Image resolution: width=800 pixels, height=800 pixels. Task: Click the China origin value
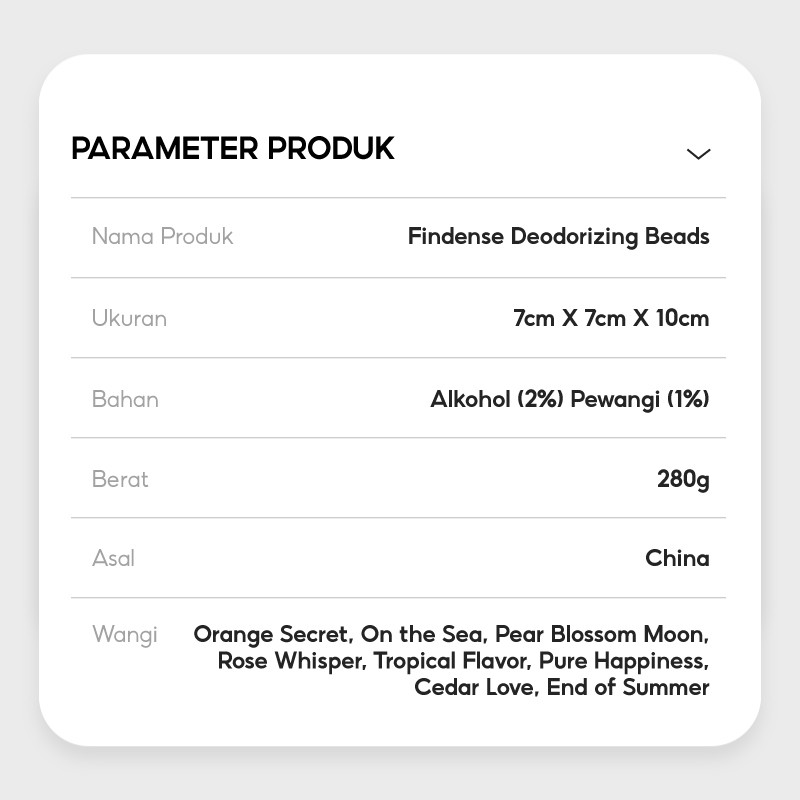(677, 558)
